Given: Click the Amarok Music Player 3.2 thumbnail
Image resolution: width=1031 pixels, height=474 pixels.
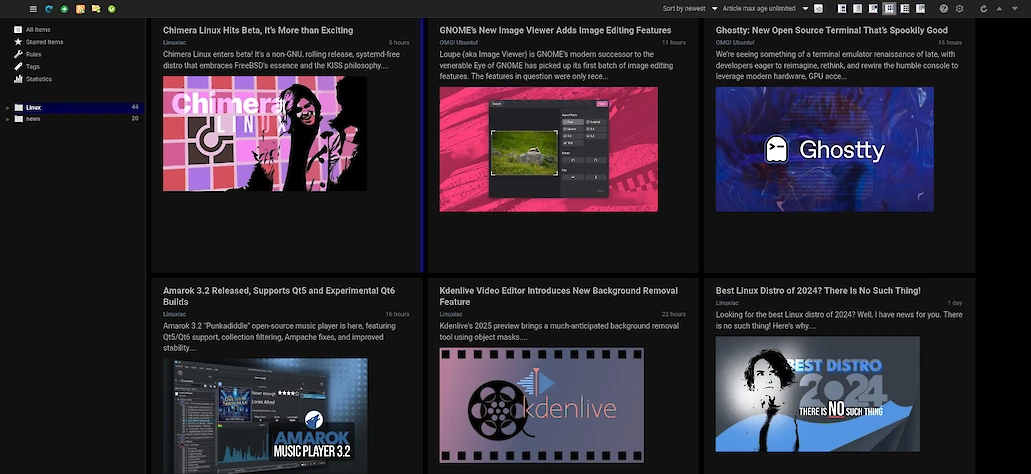Looking at the screenshot, I should tap(265, 415).
